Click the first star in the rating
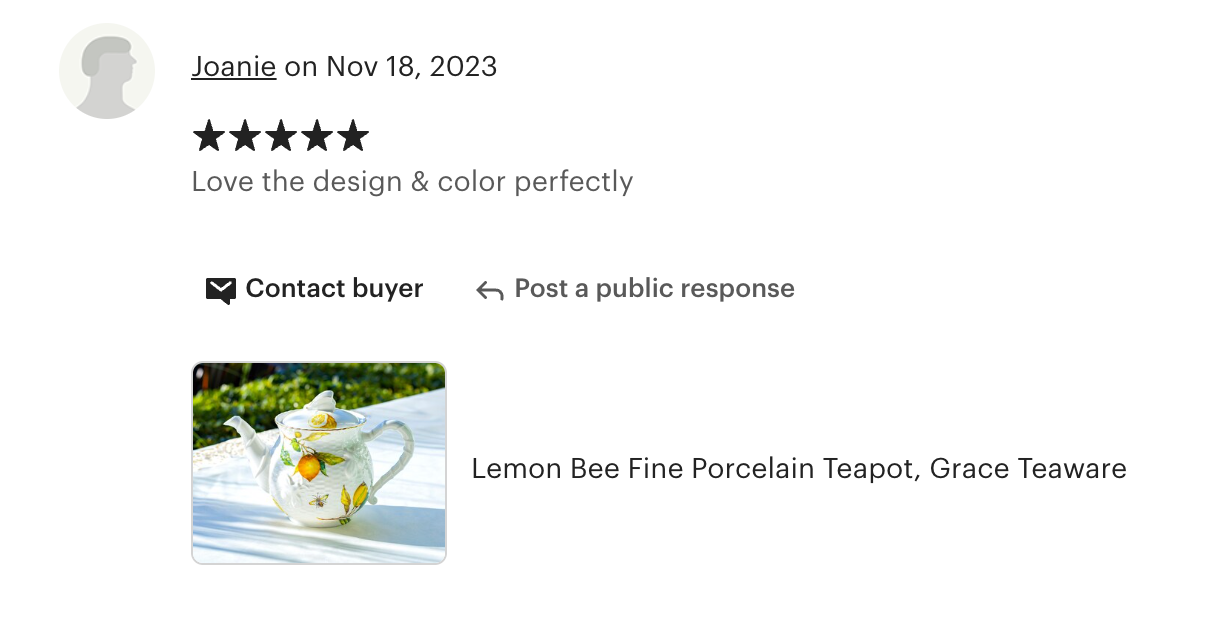Image resolution: width=1220 pixels, height=628 pixels. click(209, 136)
